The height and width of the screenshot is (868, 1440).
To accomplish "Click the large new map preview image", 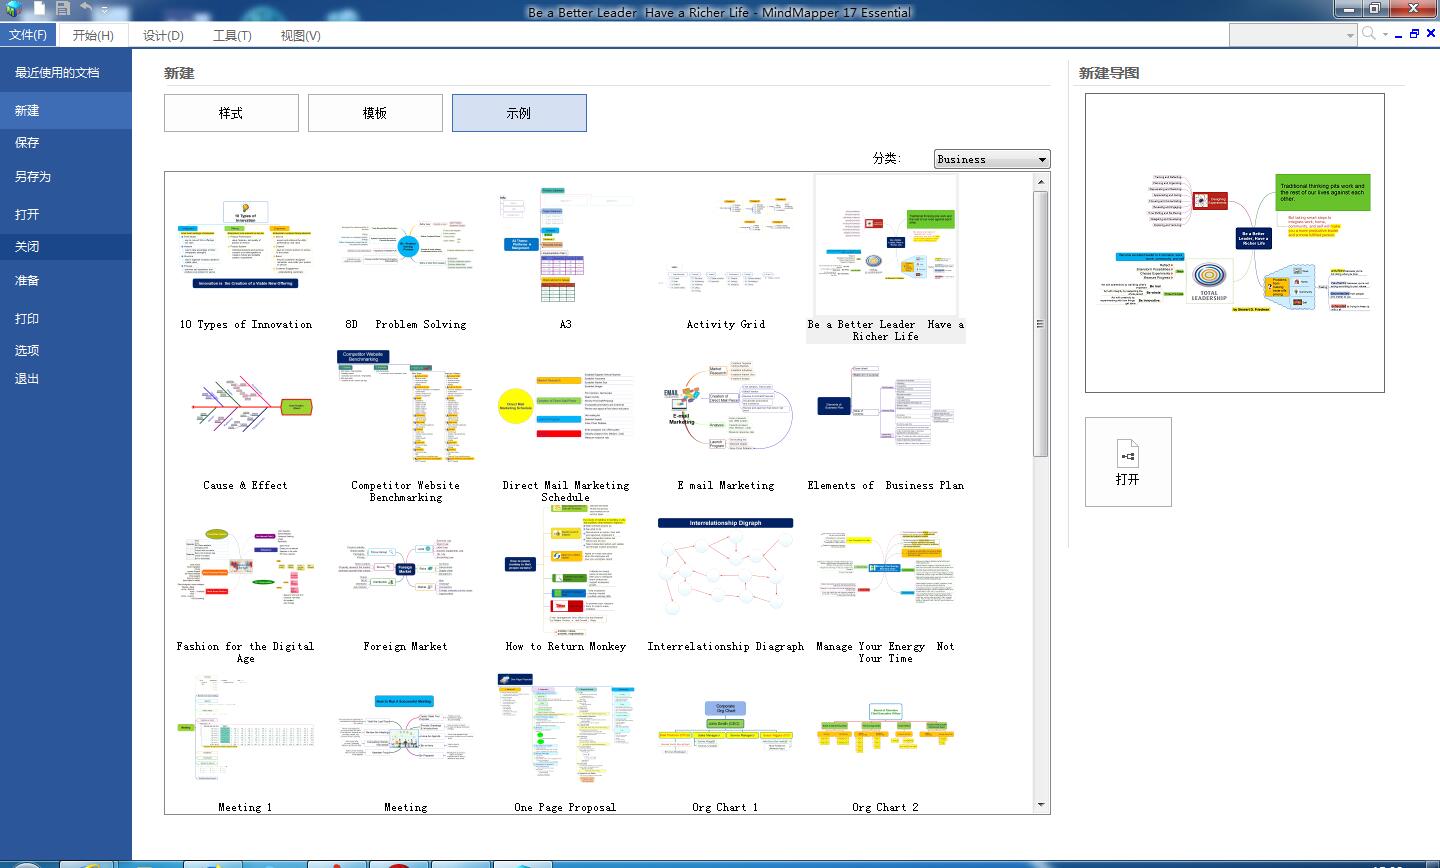I will tap(1234, 243).
